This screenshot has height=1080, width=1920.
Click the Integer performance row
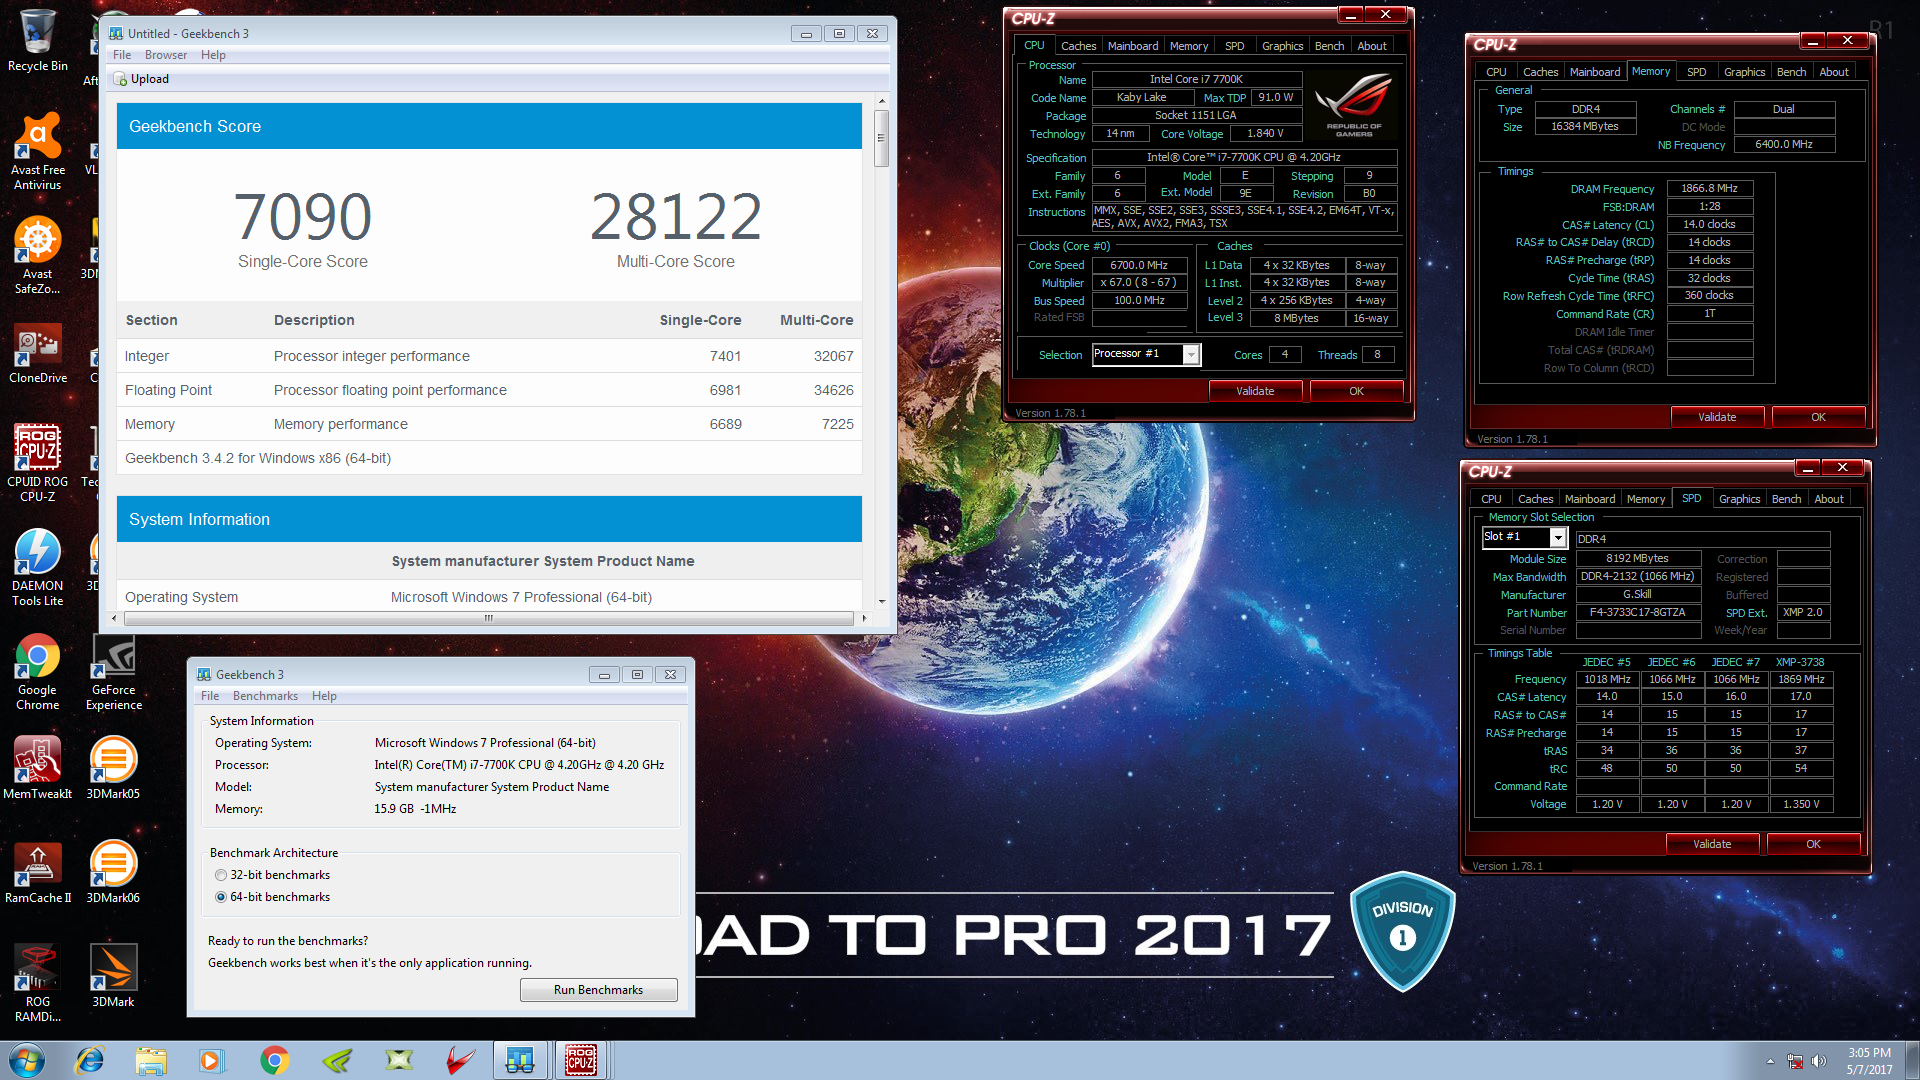[x=489, y=356]
